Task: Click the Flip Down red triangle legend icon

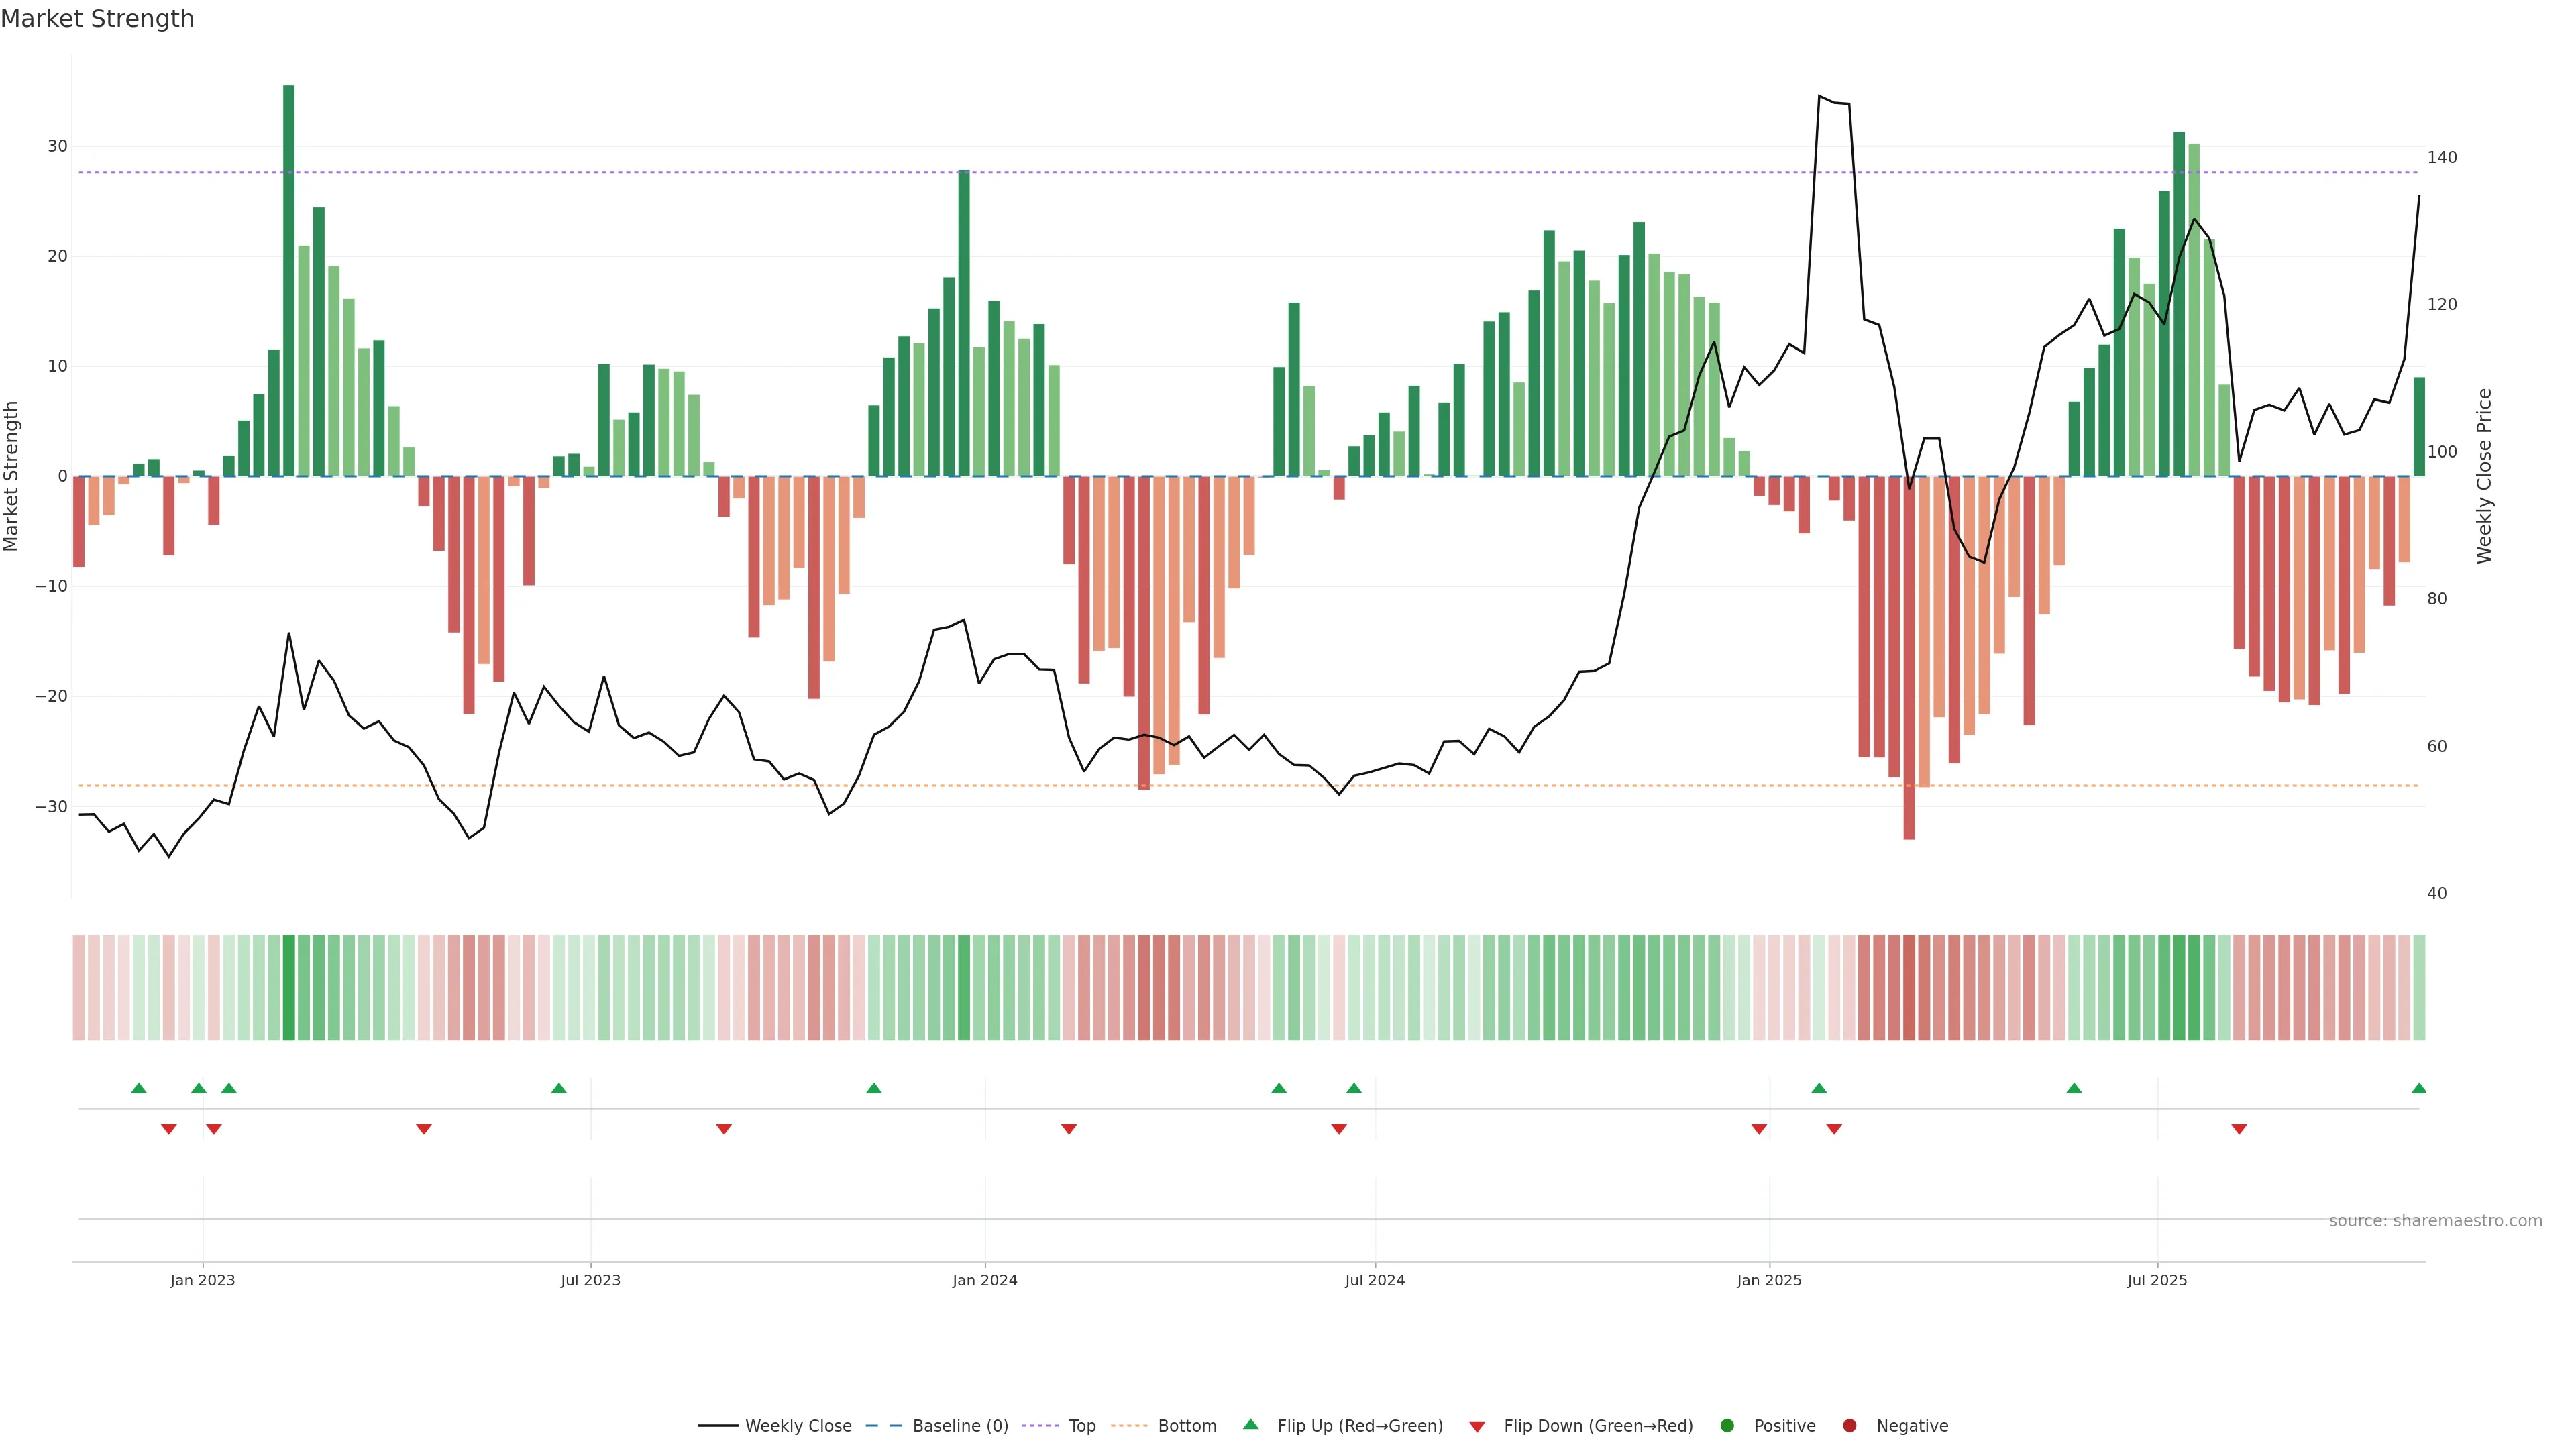Action: pyautogui.click(x=1477, y=1427)
